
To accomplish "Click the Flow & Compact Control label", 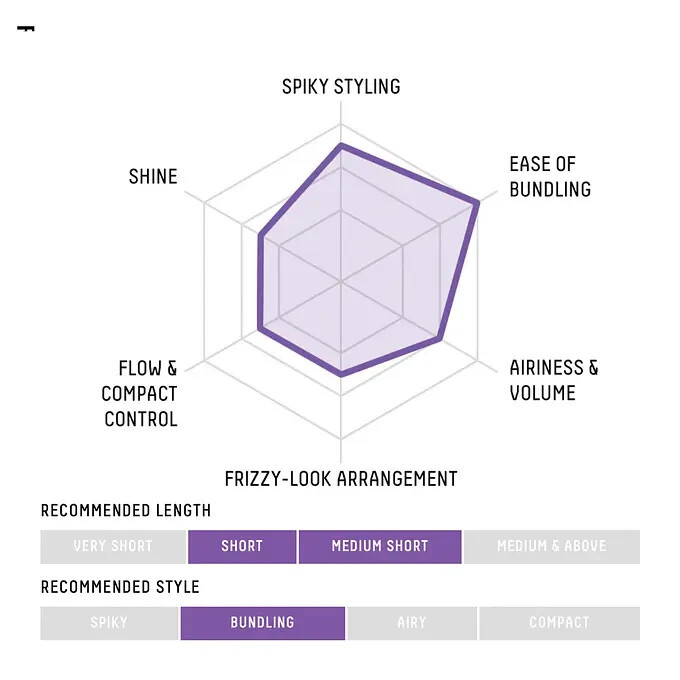I will (140, 394).
